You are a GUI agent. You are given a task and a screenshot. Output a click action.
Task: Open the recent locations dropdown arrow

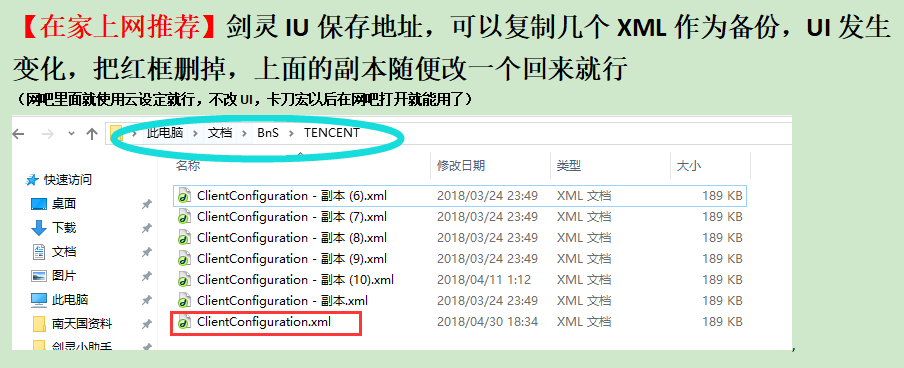[x=71, y=133]
